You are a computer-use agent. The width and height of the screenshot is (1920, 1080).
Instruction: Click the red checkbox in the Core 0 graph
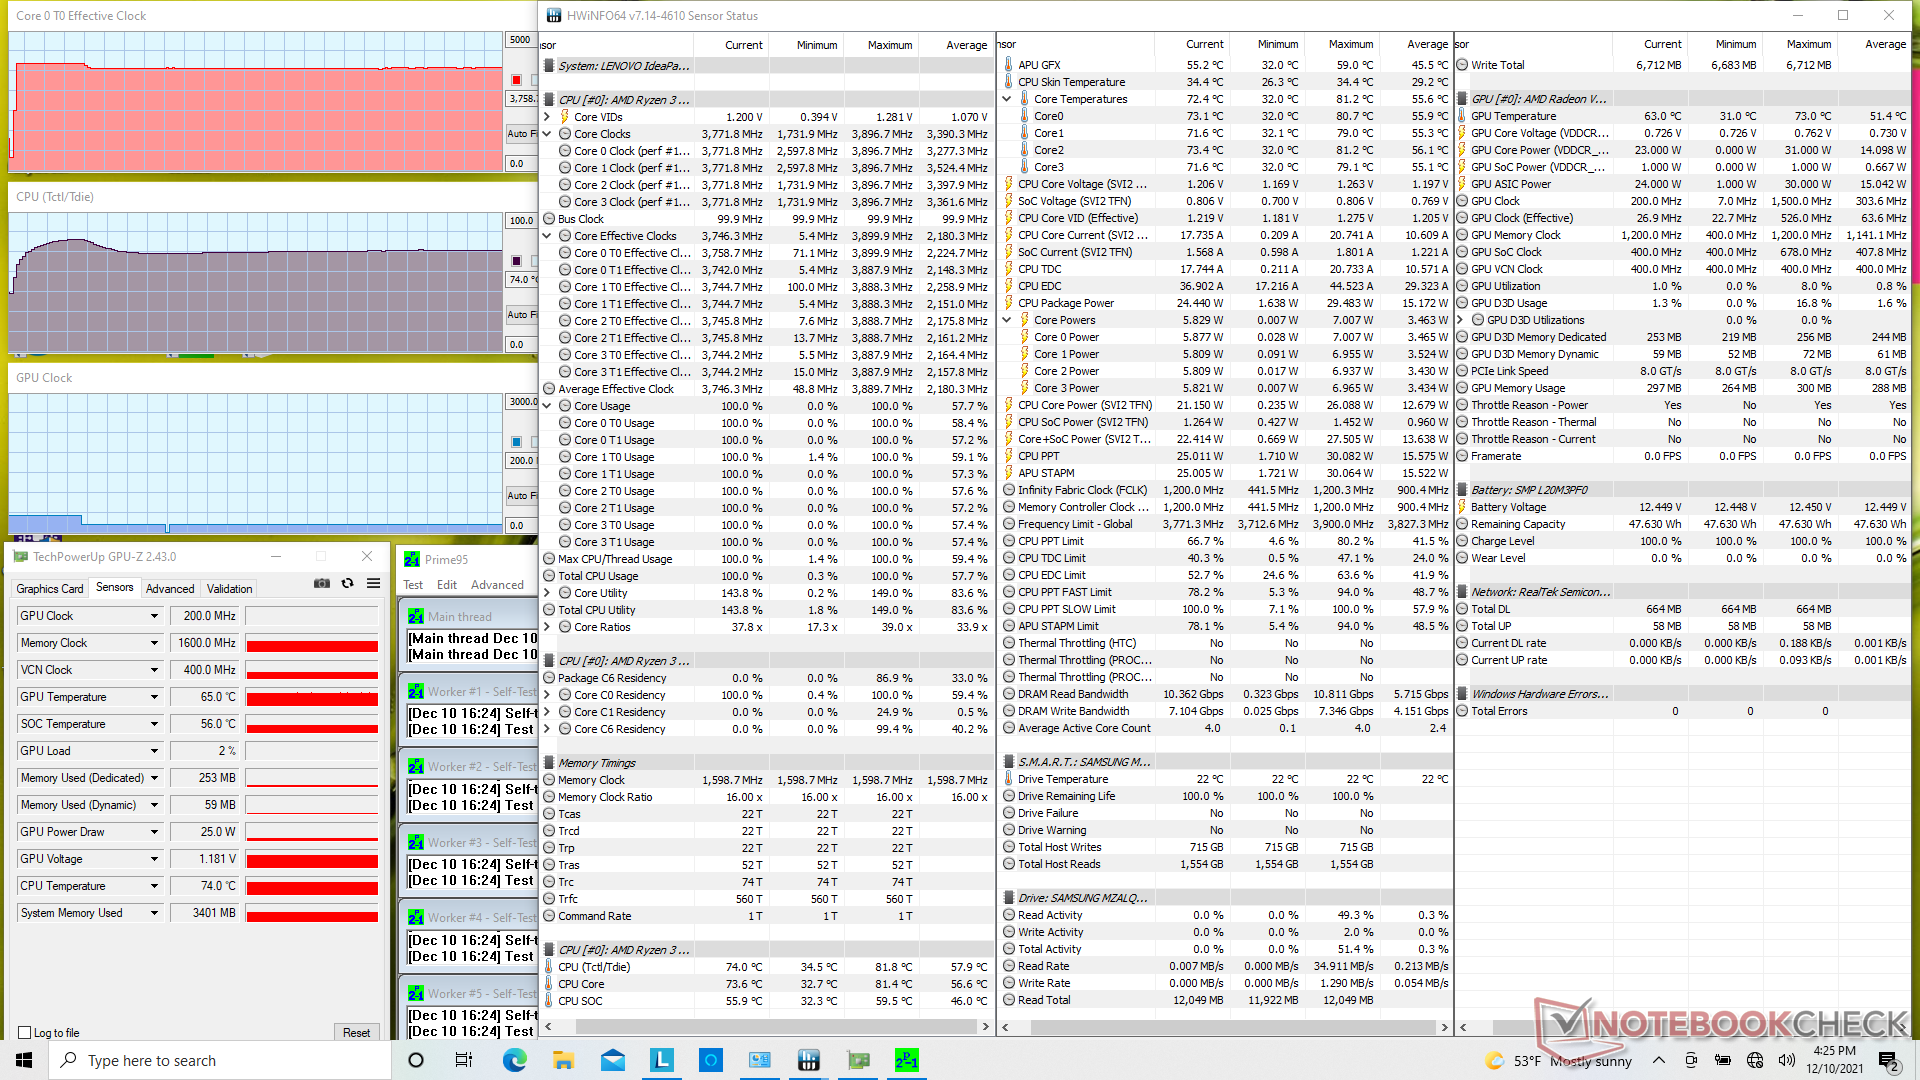click(516, 80)
